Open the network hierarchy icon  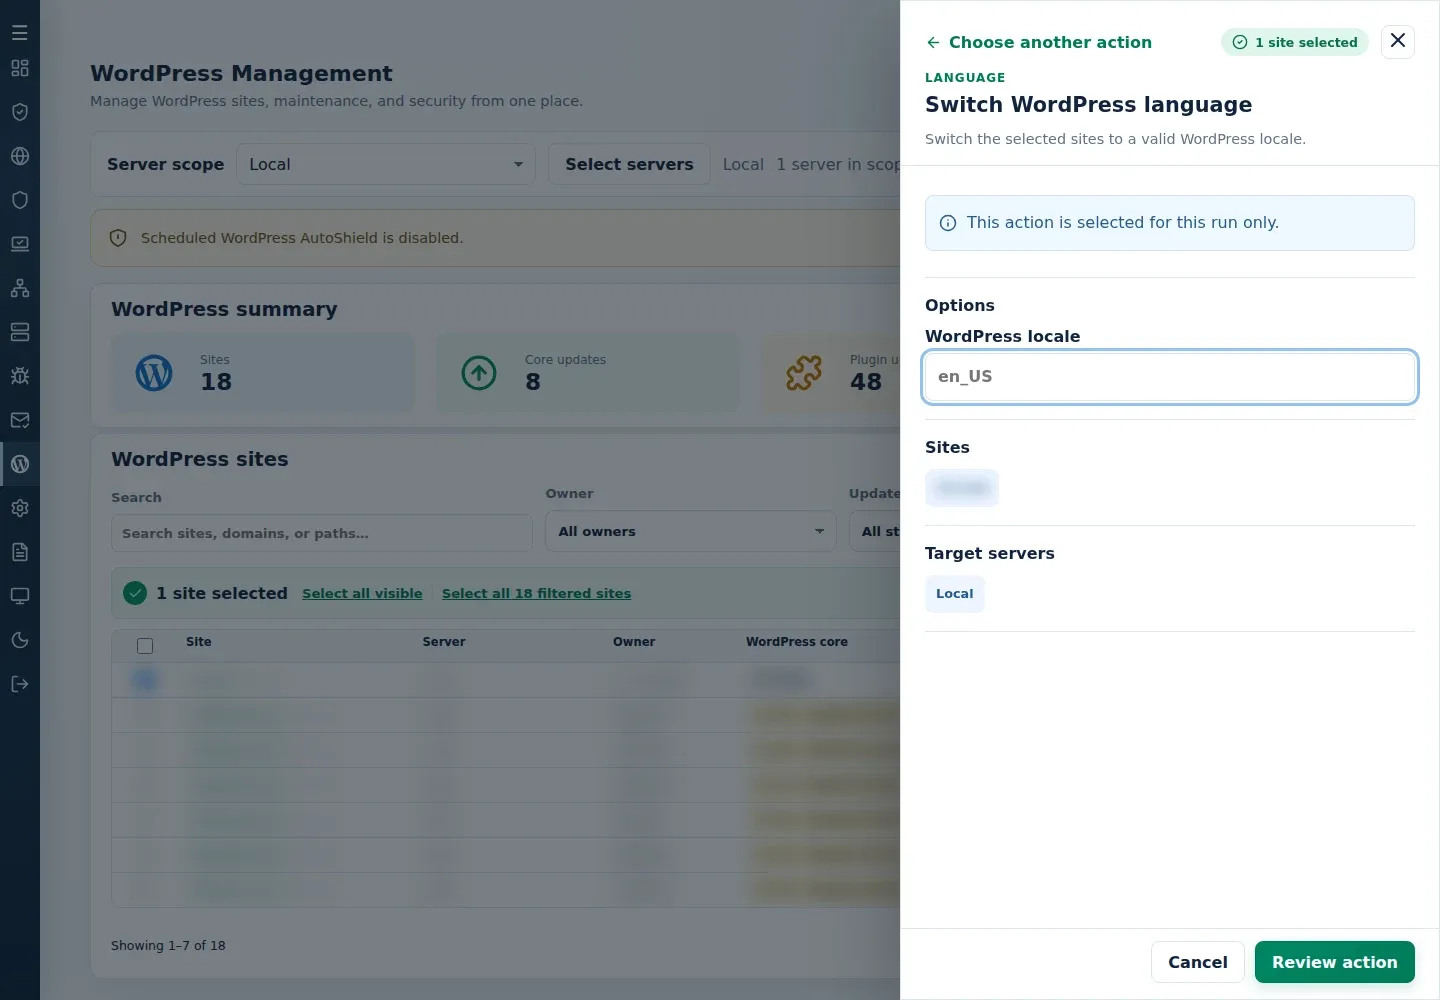[x=20, y=288]
